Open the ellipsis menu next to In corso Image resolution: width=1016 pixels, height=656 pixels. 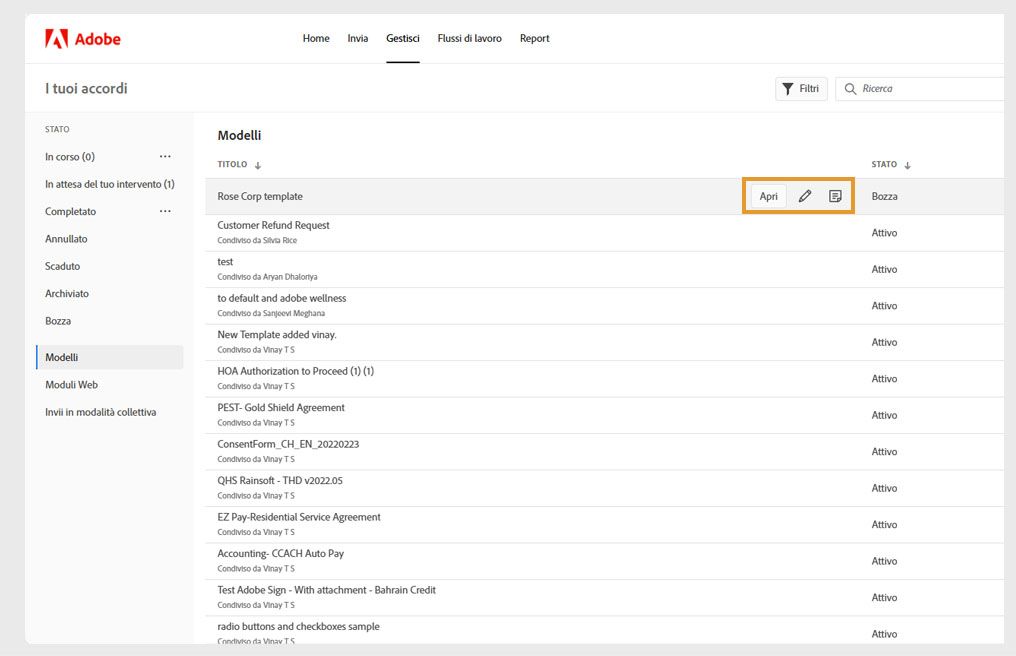(165, 157)
